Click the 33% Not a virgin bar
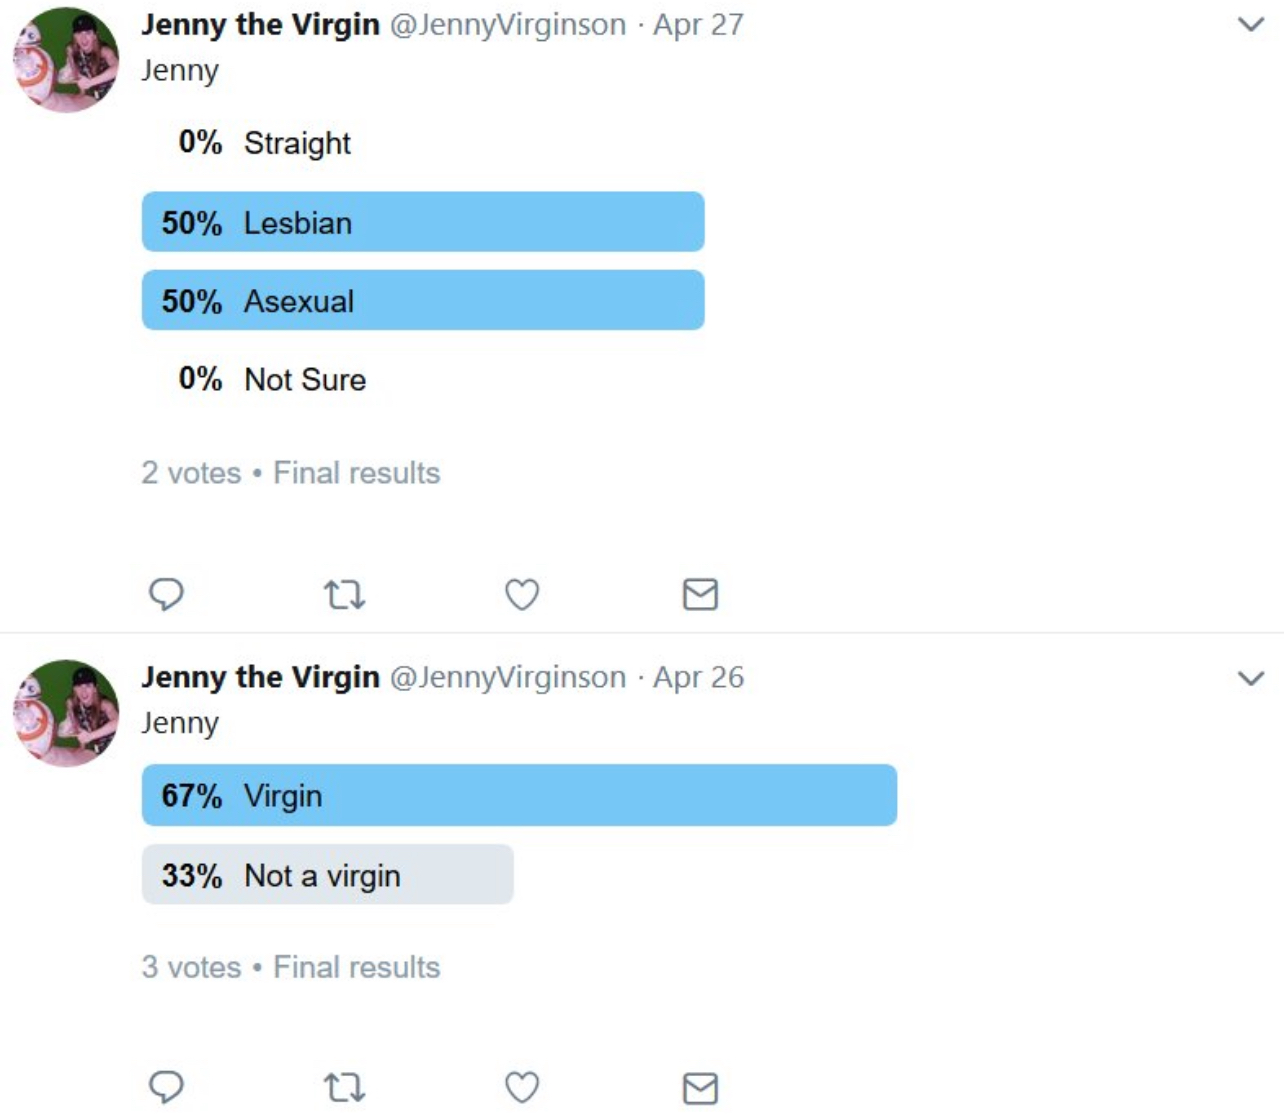Image resolution: width=1284 pixels, height=1115 pixels. [328, 875]
